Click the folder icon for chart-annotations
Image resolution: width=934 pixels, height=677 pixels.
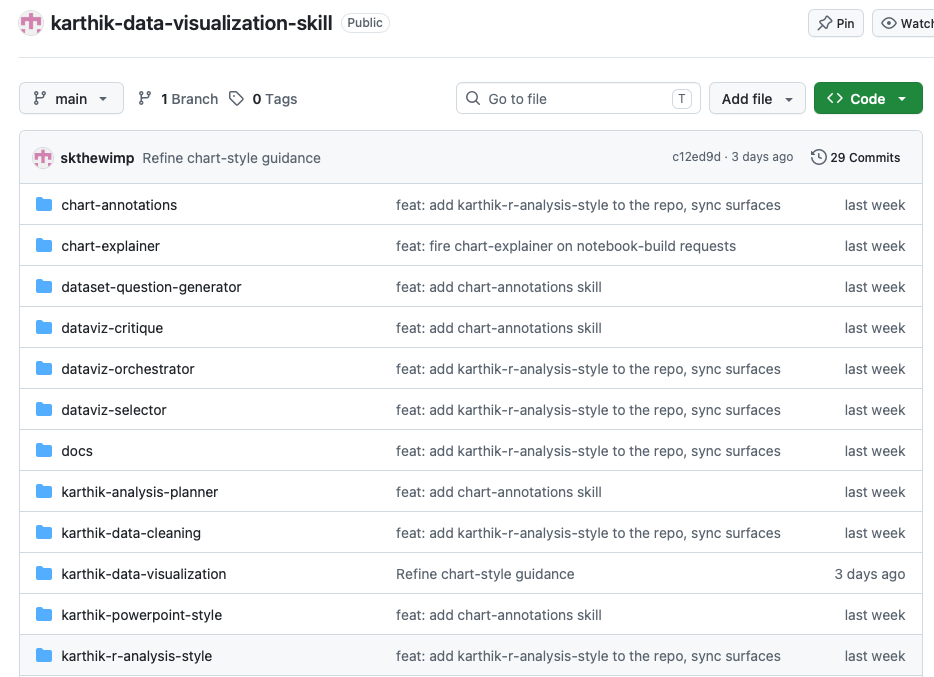tap(44, 205)
